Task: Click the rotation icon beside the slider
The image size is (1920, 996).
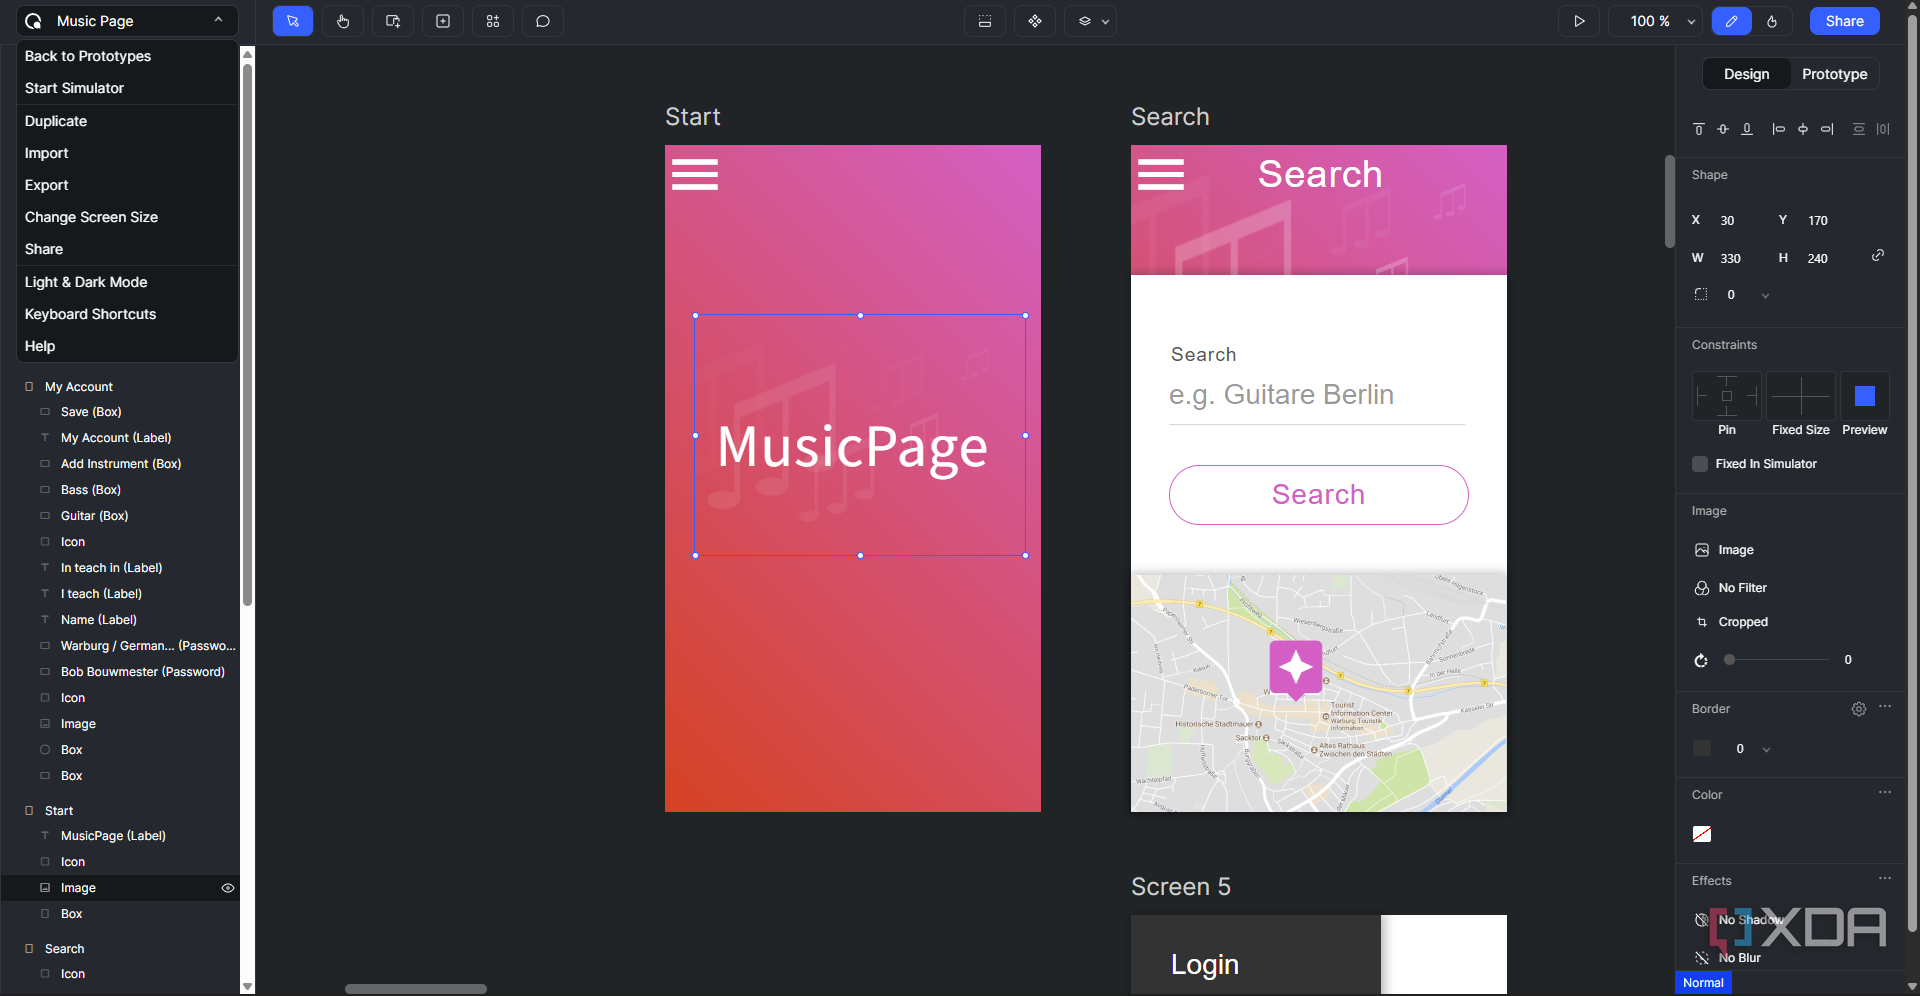Action: pyautogui.click(x=1701, y=660)
